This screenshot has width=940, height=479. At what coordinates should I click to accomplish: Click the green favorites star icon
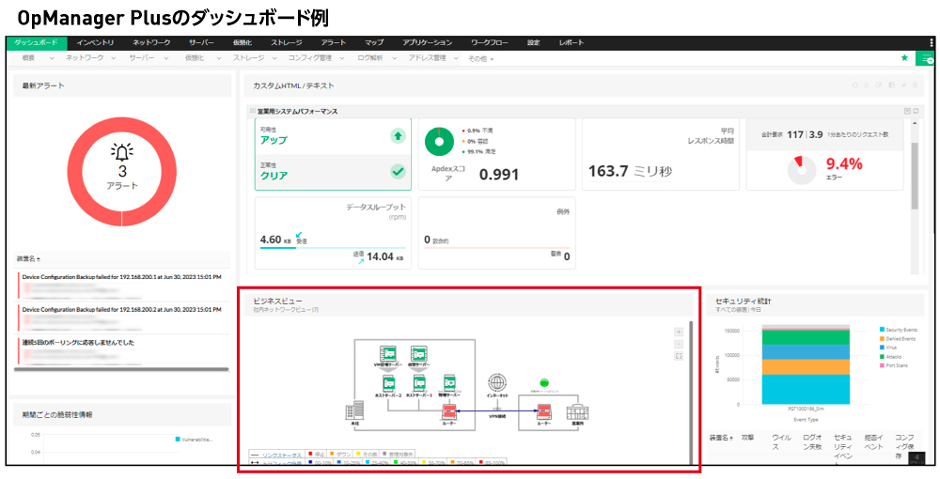904,58
